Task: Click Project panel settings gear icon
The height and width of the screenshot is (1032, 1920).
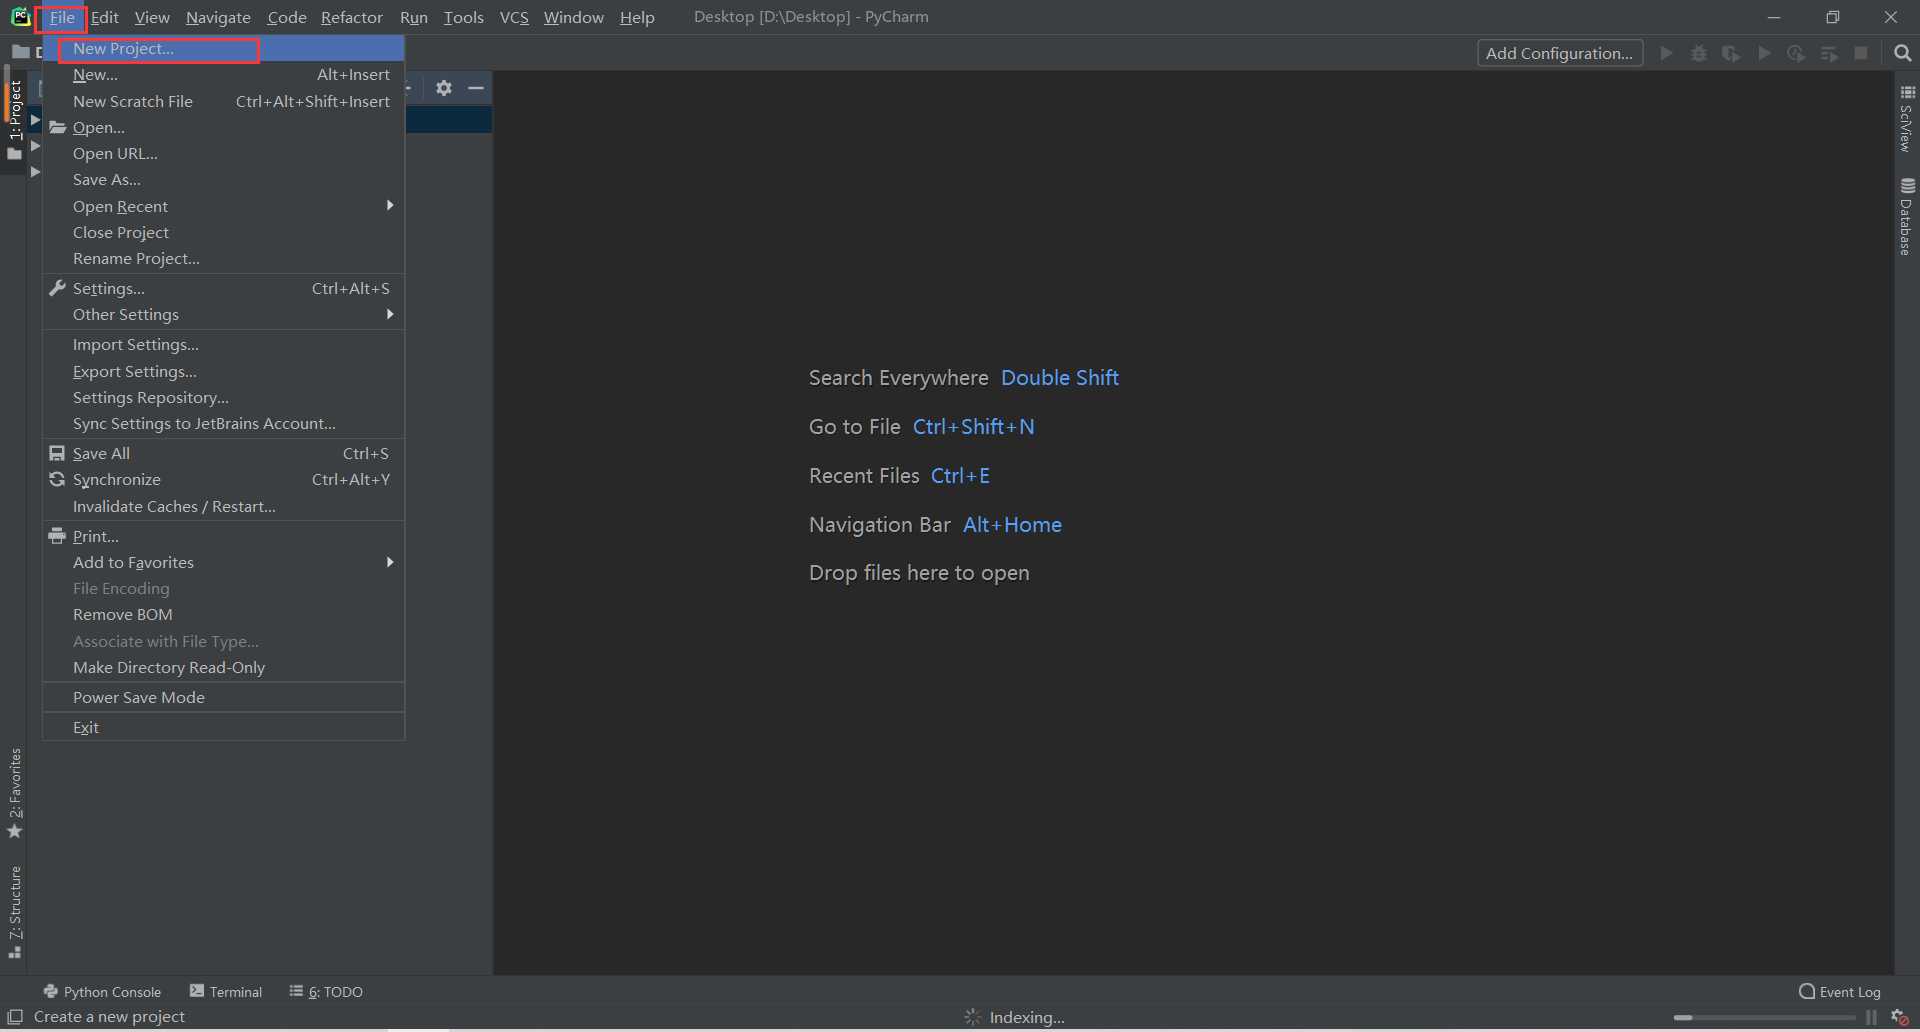Action: 444,88
